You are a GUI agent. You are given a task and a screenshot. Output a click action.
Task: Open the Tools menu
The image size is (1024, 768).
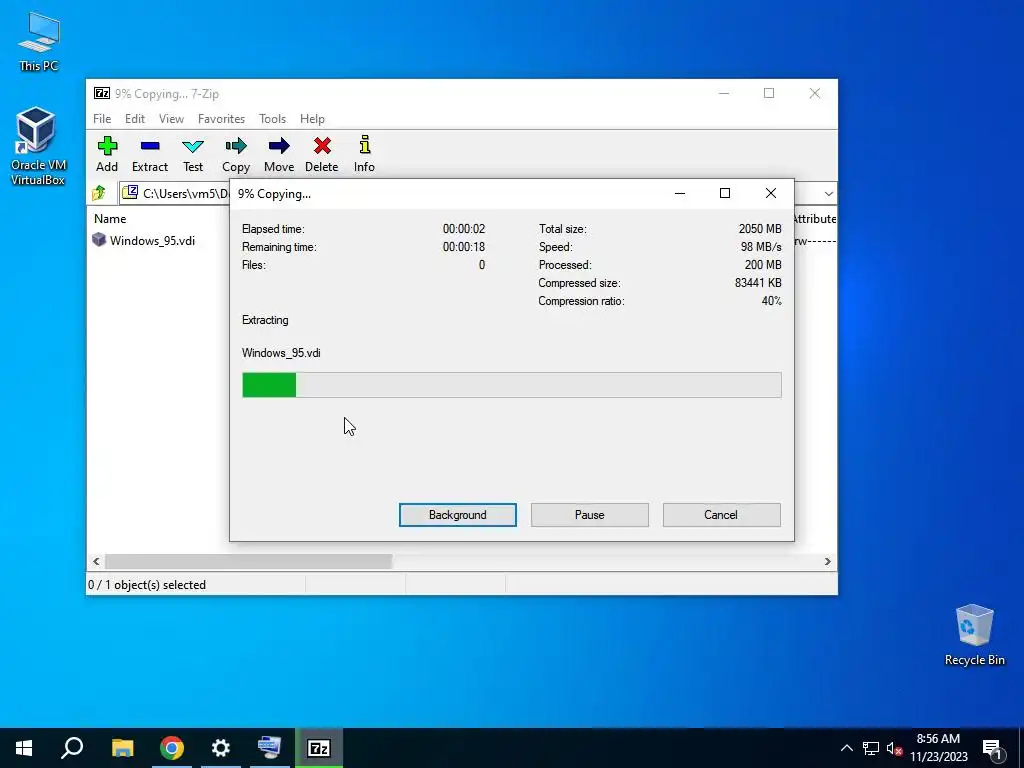click(x=272, y=119)
